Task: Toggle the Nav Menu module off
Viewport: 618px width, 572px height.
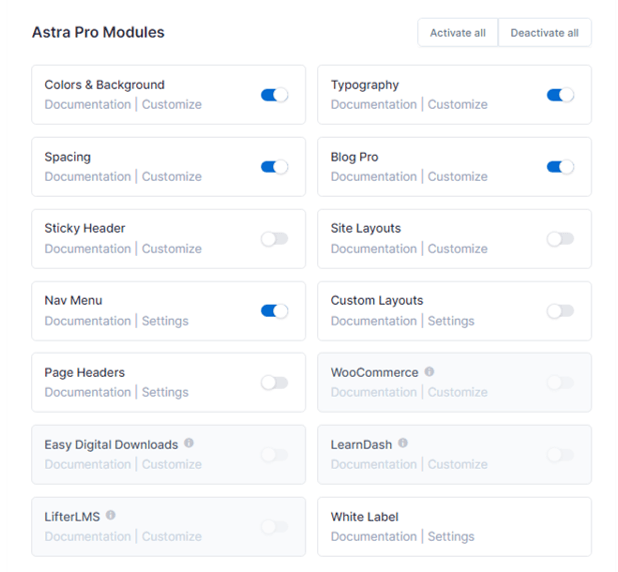Action: (275, 311)
